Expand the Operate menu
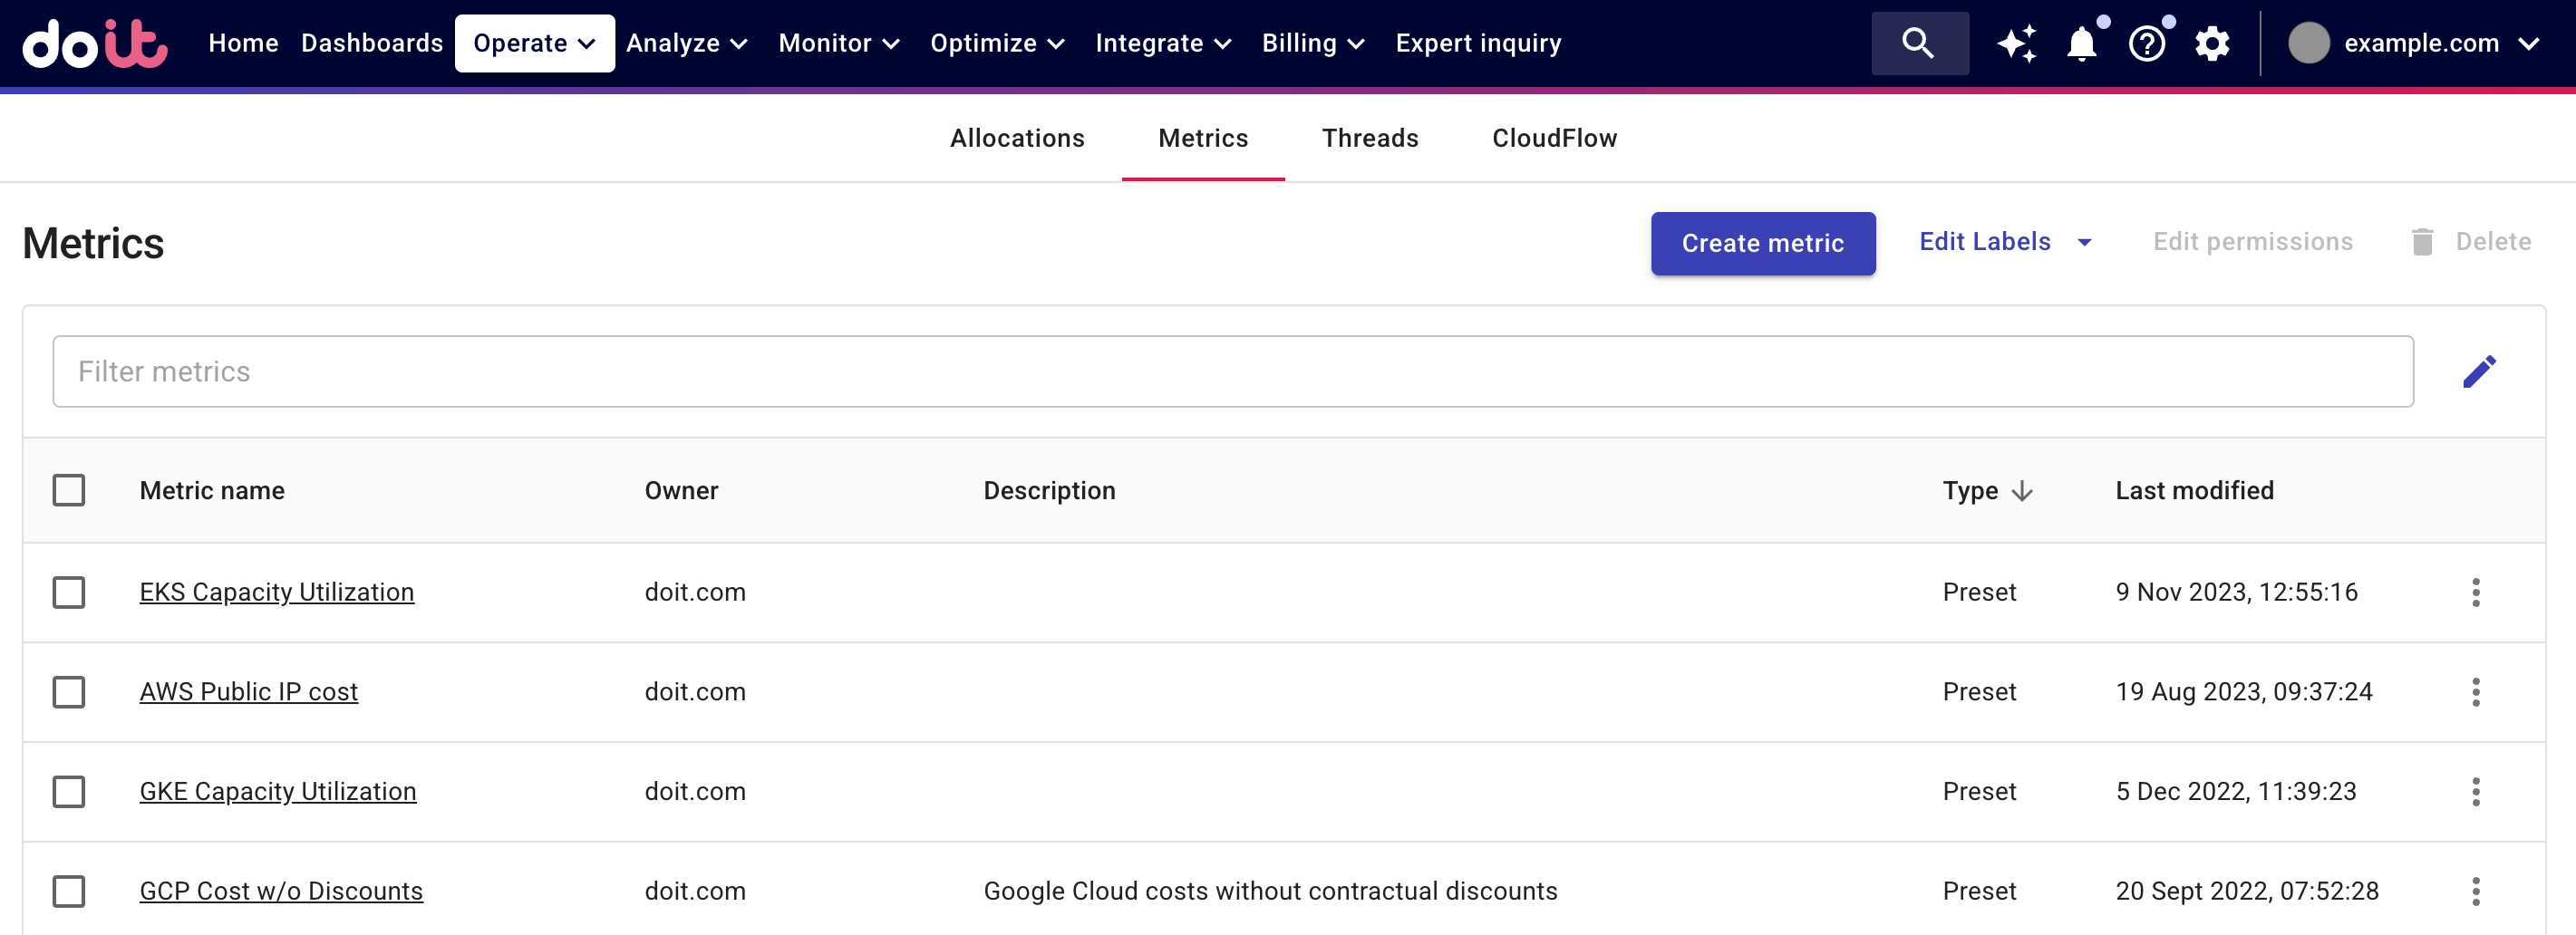 pyautogui.click(x=534, y=43)
